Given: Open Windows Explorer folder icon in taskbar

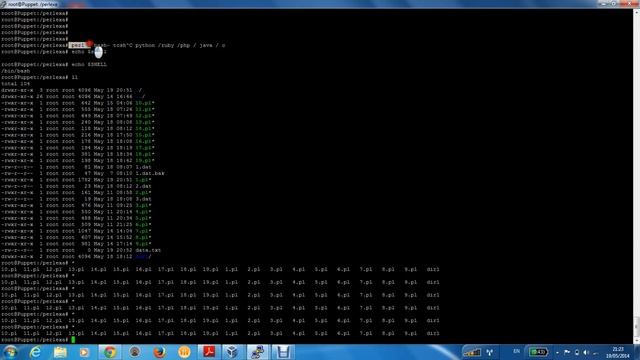Looking at the screenshot, I should point(60,352).
